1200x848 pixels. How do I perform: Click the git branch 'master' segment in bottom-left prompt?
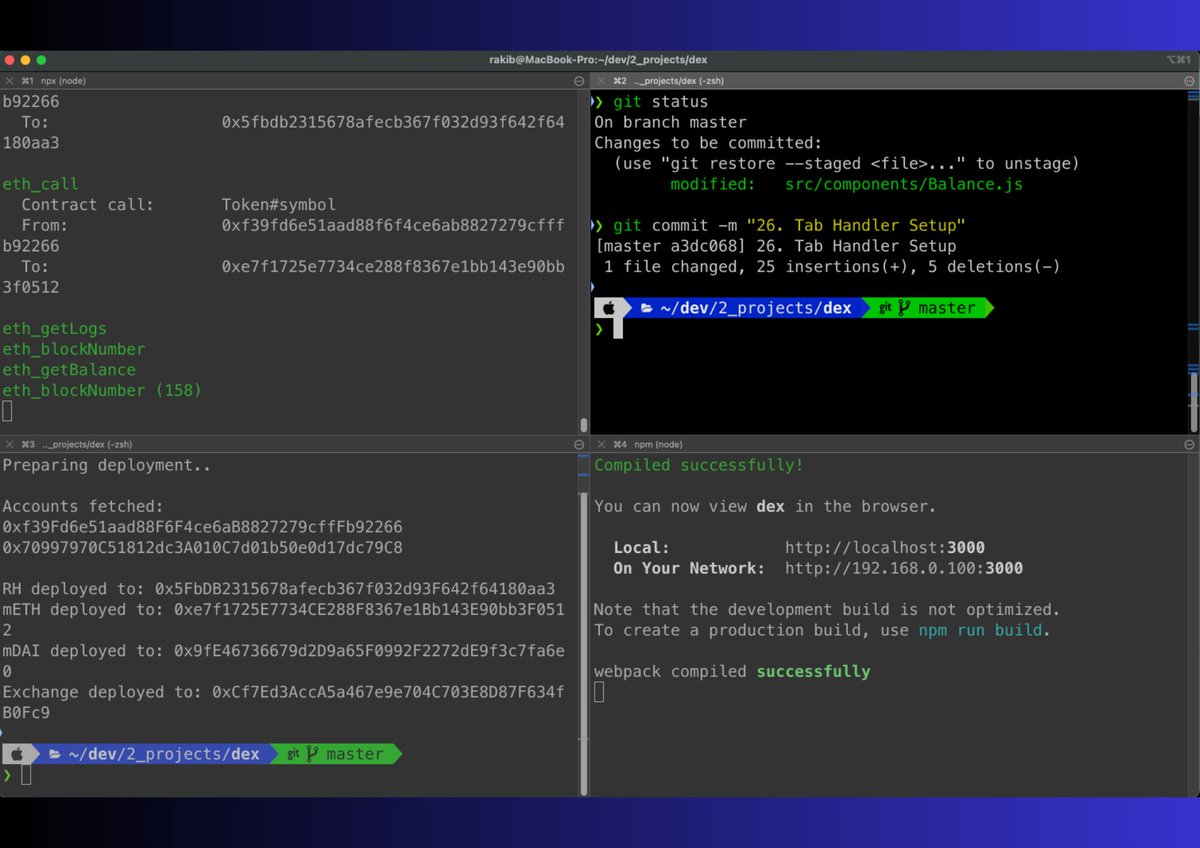coord(335,754)
